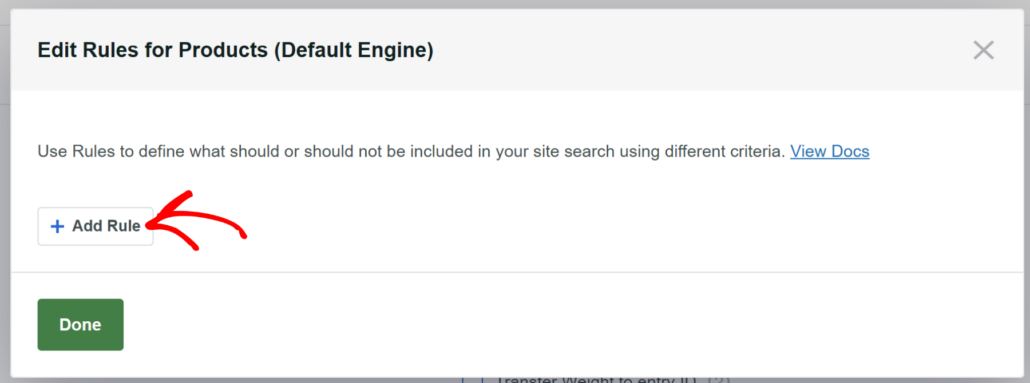Viewport: 1030px width, 383px height.
Task: Click the Add Rule button
Action: pyautogui.click(x=95, y=226)
